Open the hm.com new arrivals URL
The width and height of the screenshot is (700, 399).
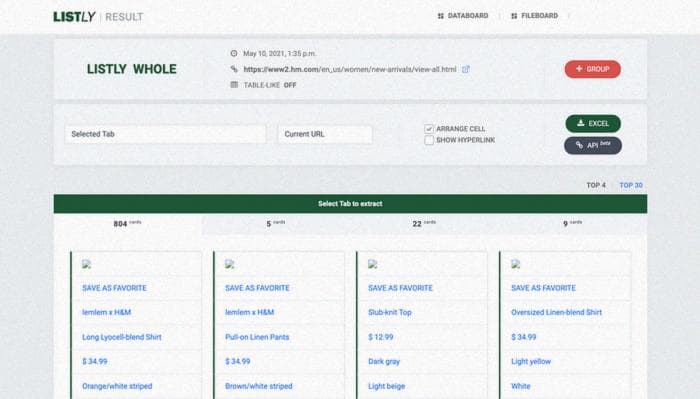(350, 69)
